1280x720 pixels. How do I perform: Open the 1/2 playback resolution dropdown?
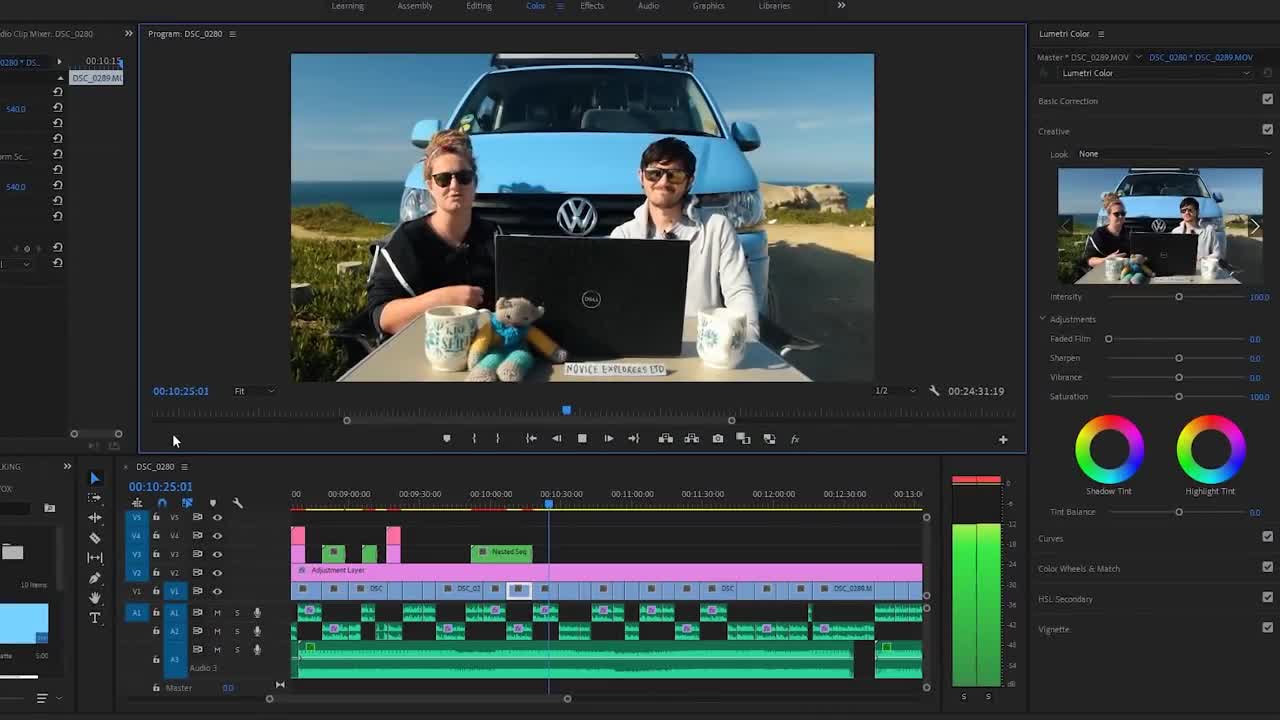point(894,391)
